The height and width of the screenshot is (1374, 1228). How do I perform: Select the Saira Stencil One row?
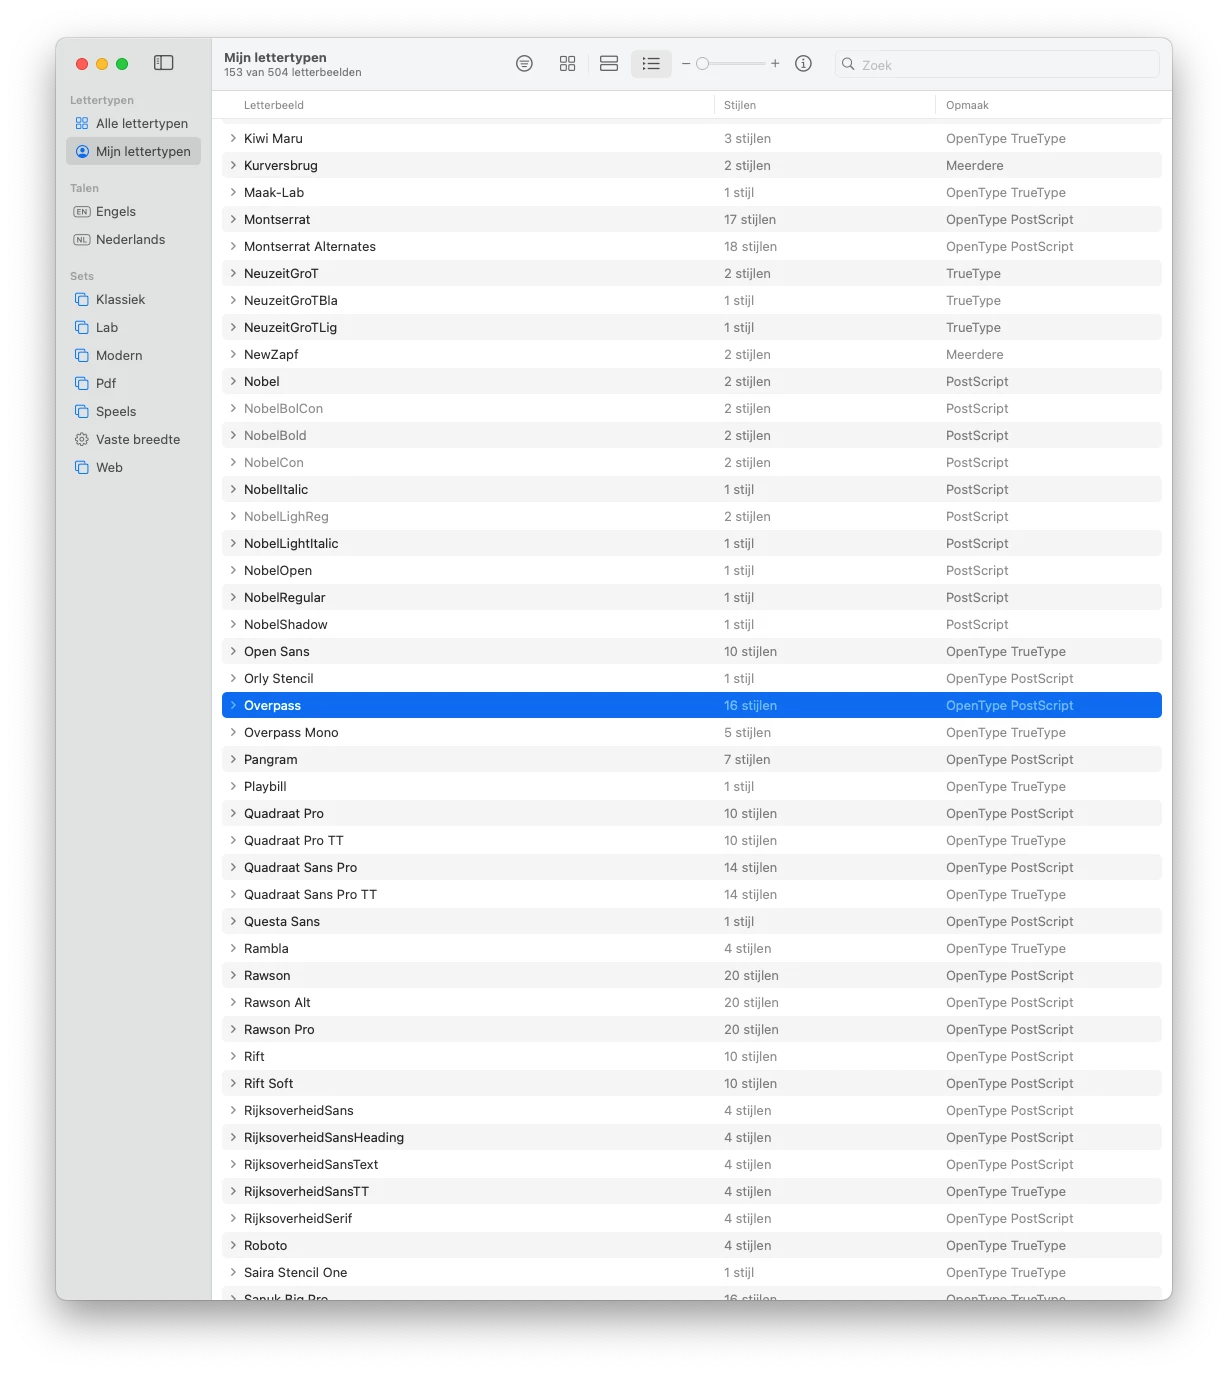692,1272
